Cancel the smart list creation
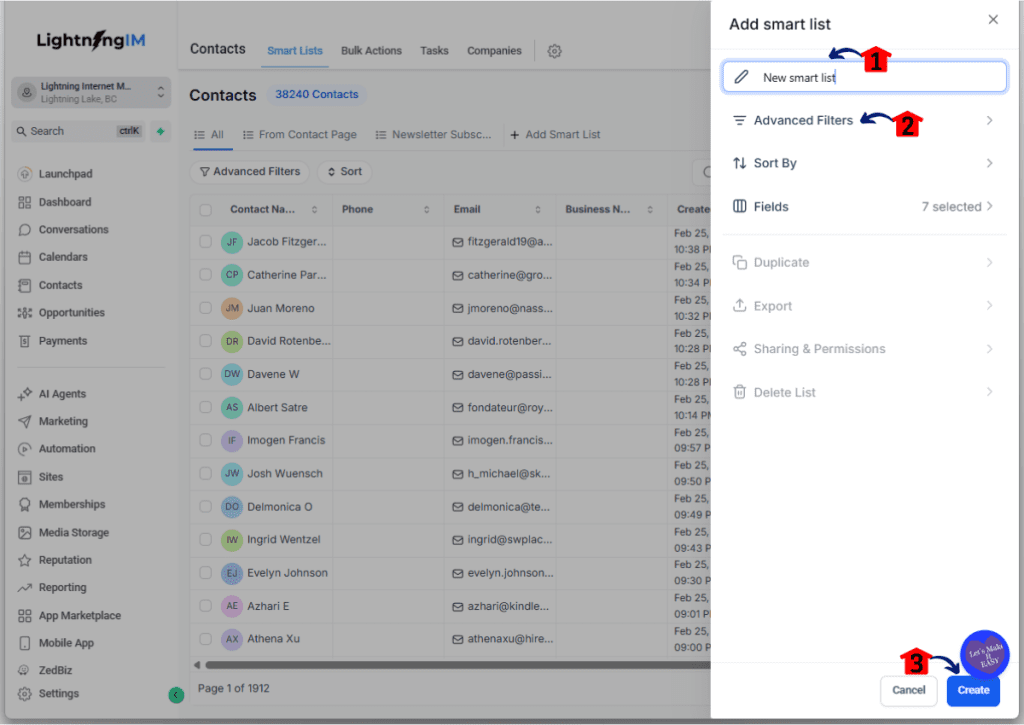The width and height of the screenshot is (1024, 725). pyautogui.click(x=908, y=690)
